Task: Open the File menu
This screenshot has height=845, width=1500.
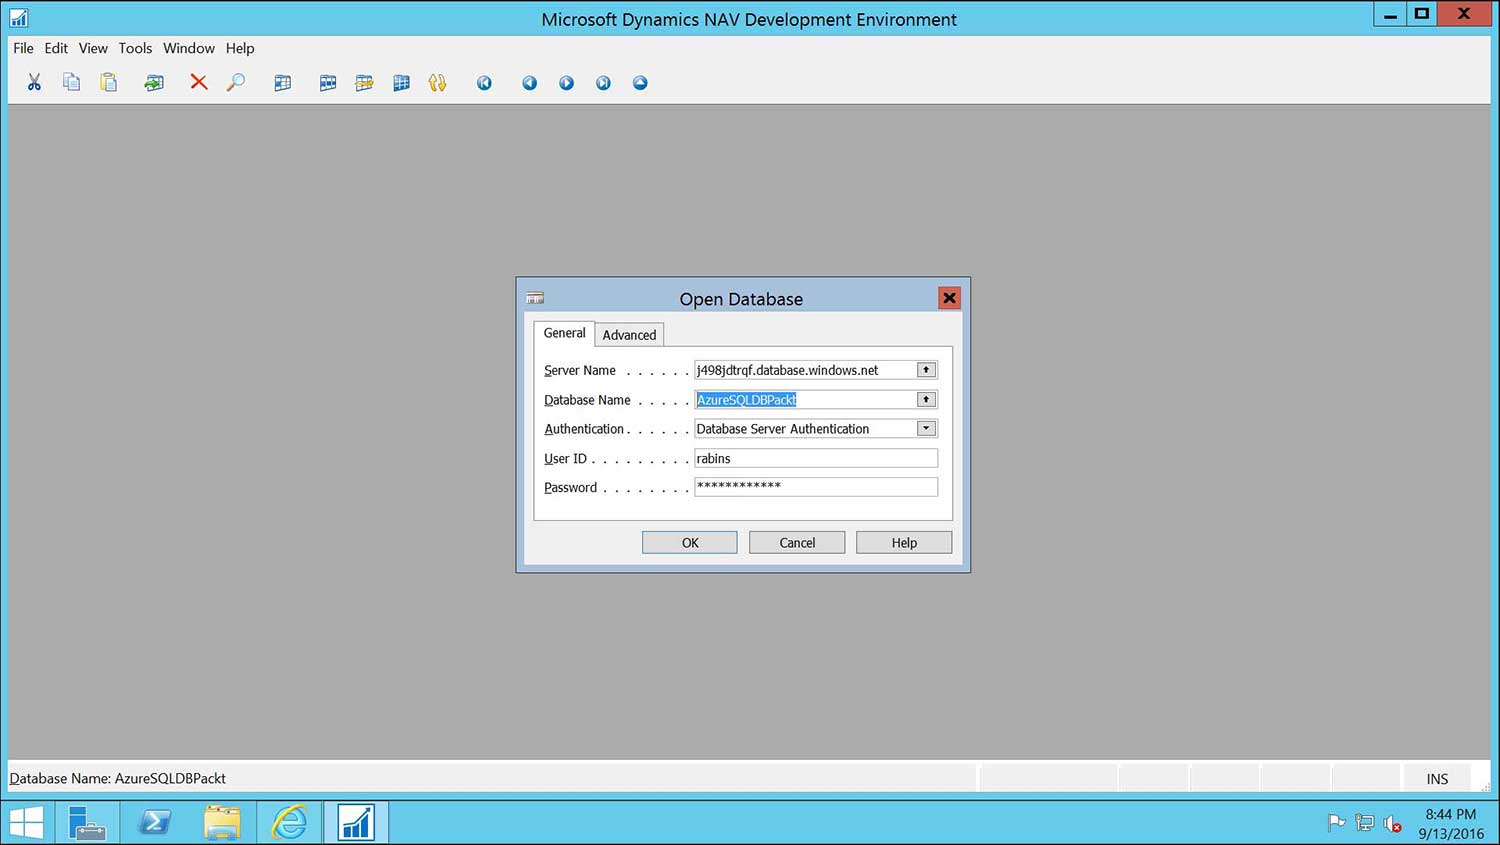Action: [x=22, y=48]
